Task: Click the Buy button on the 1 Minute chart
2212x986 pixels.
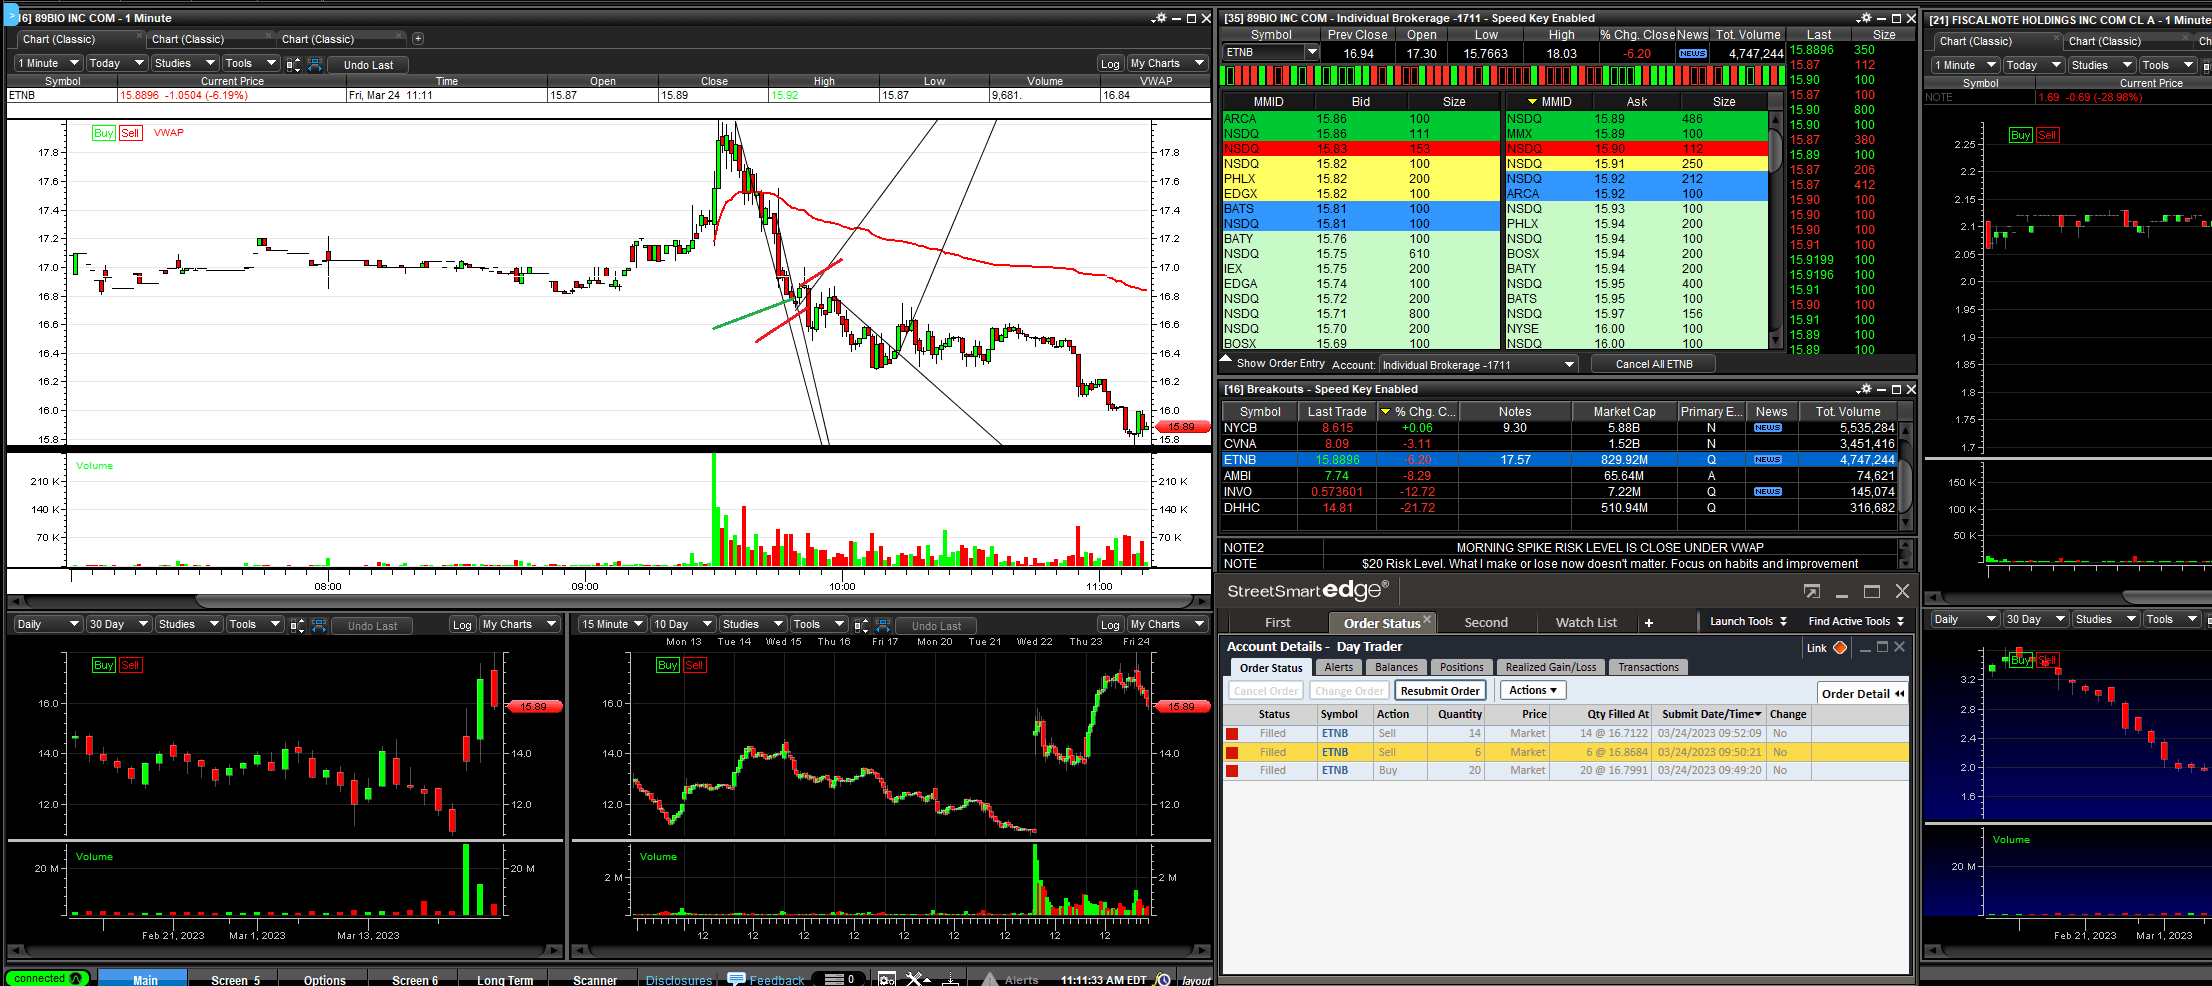Action: [x=104, y=133]
